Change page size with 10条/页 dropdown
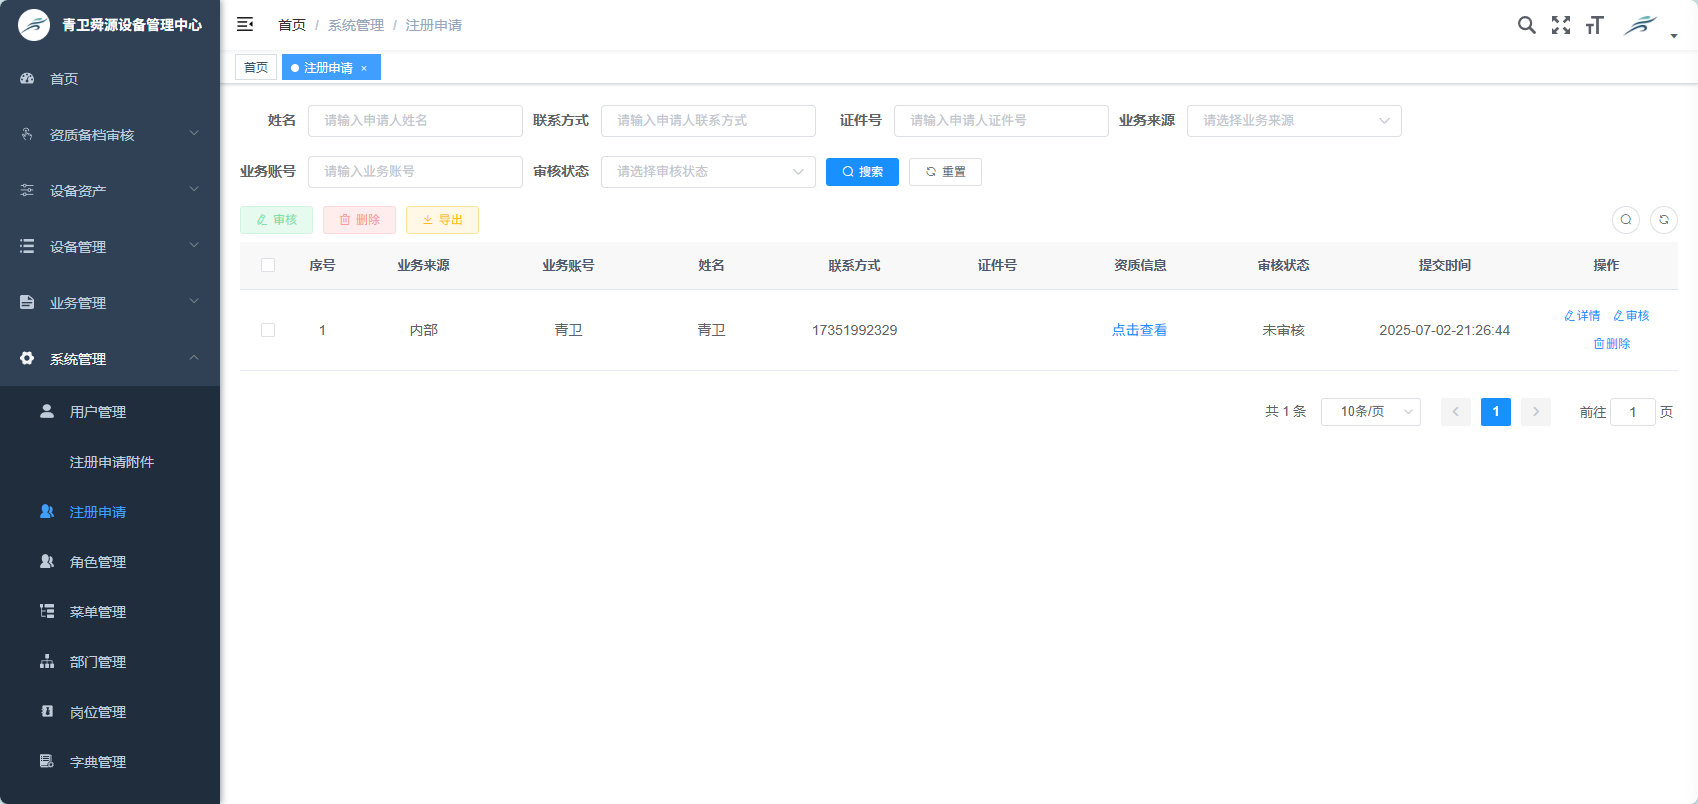 [x=1370, y=412]
